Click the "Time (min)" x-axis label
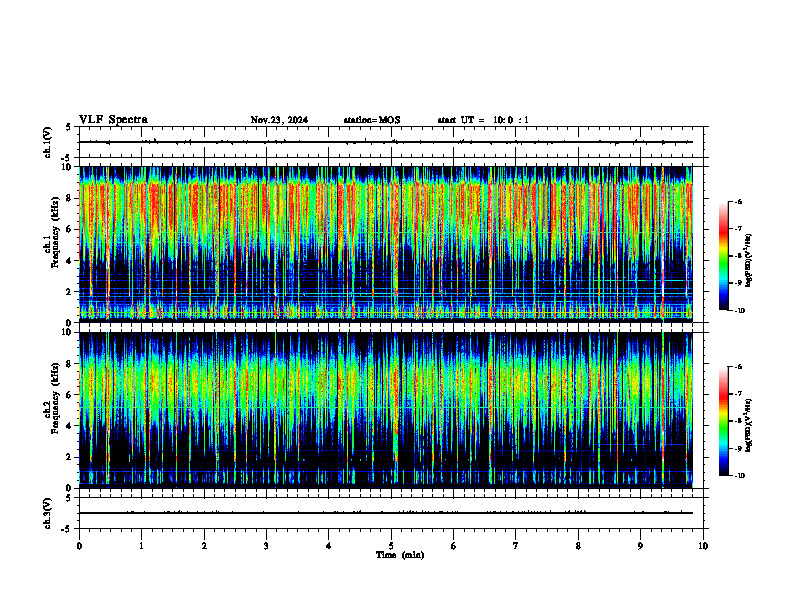This screenshot has width=792, height=612. point(400,555)
